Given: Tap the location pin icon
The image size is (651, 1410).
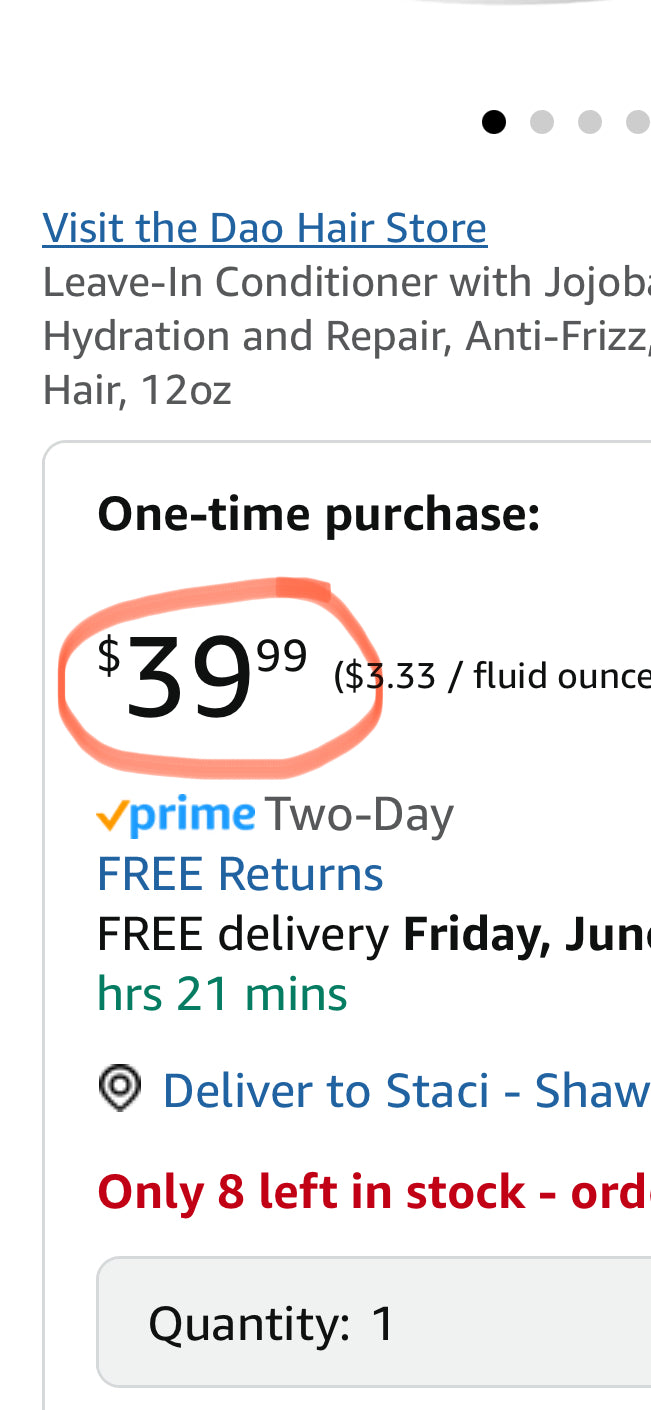Looking at the screenshot, I should pos(119,1088).
